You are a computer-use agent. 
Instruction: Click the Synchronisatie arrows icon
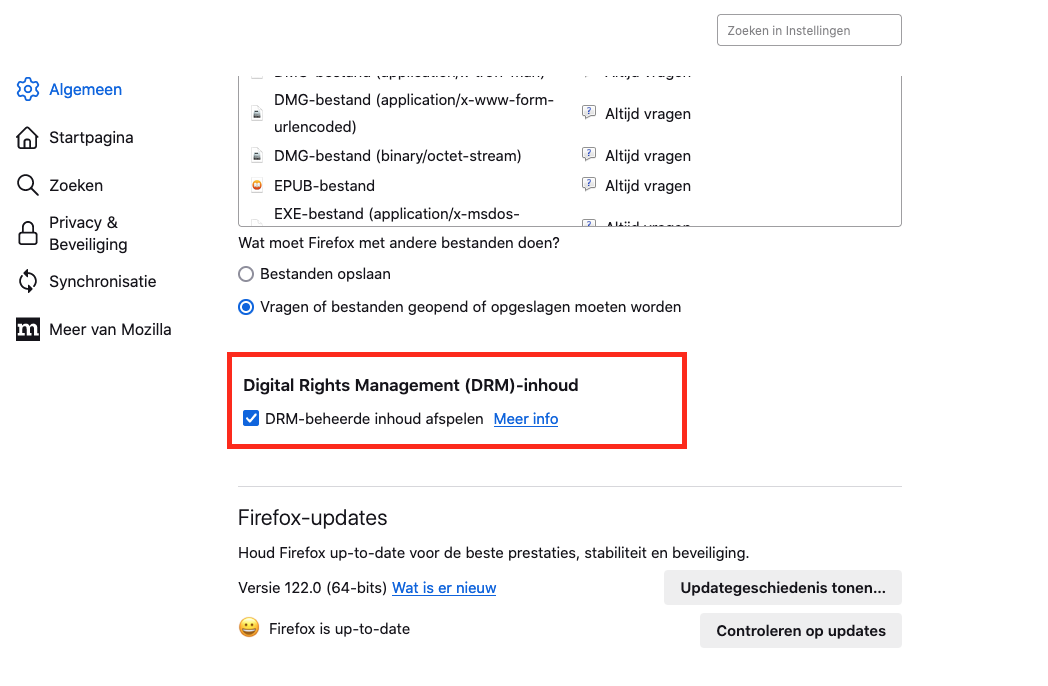(28, 282)
